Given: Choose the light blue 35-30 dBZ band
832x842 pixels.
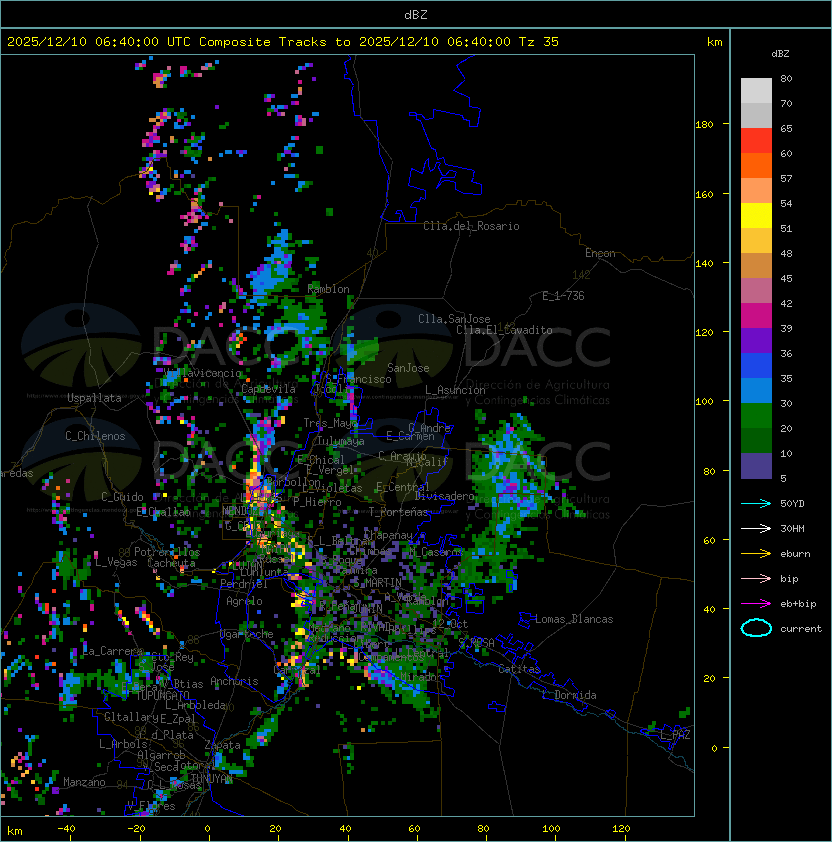Looking at the screenshot, I should (756, 391).
